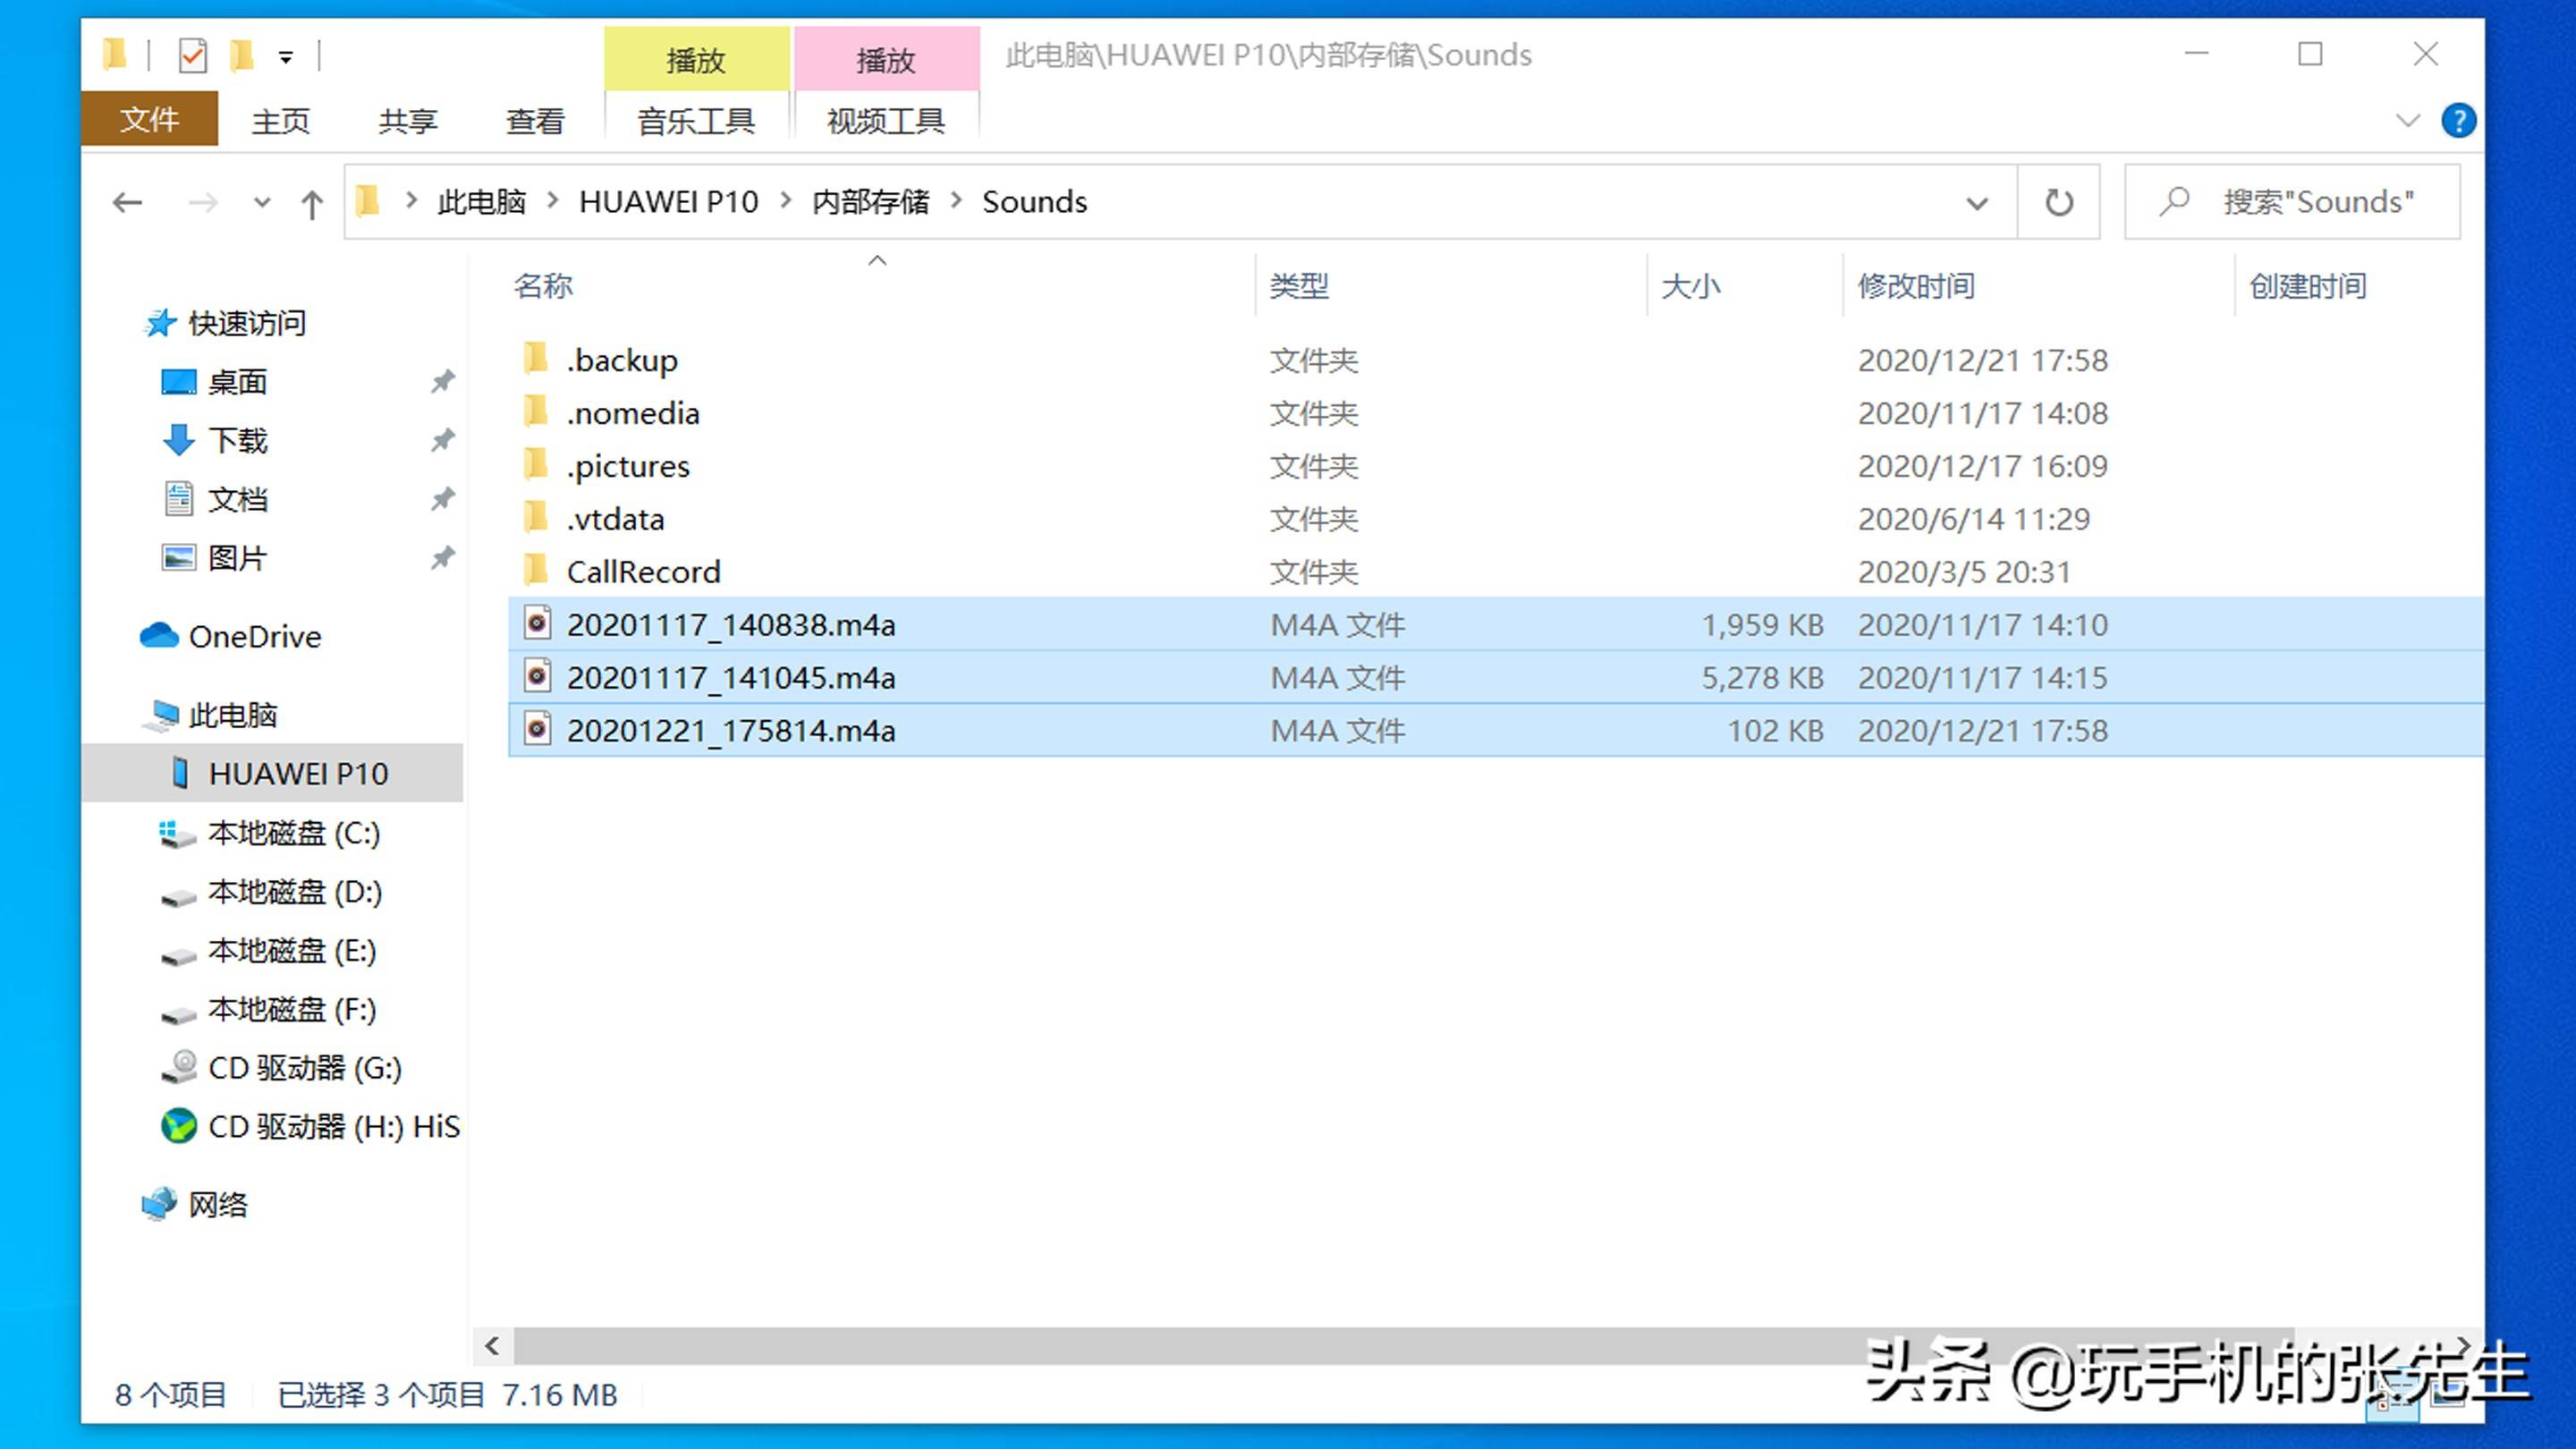This screenshot has height=1449, width=2576.
Task: Click the folder icon of CallRecord
Action: point(536,571)
